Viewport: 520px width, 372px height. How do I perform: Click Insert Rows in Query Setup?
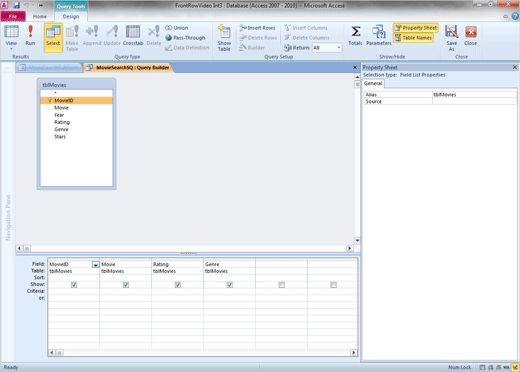[x=257, y=28]
